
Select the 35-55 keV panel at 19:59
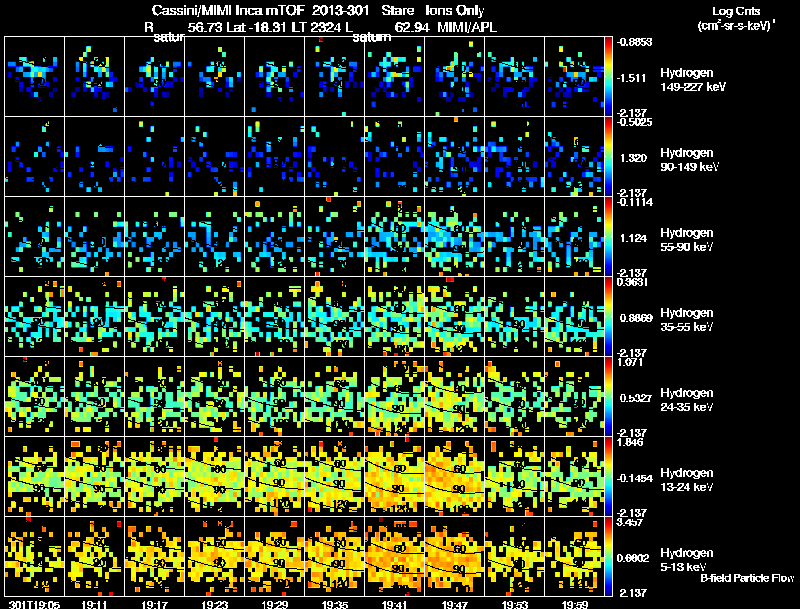(574, 316)
